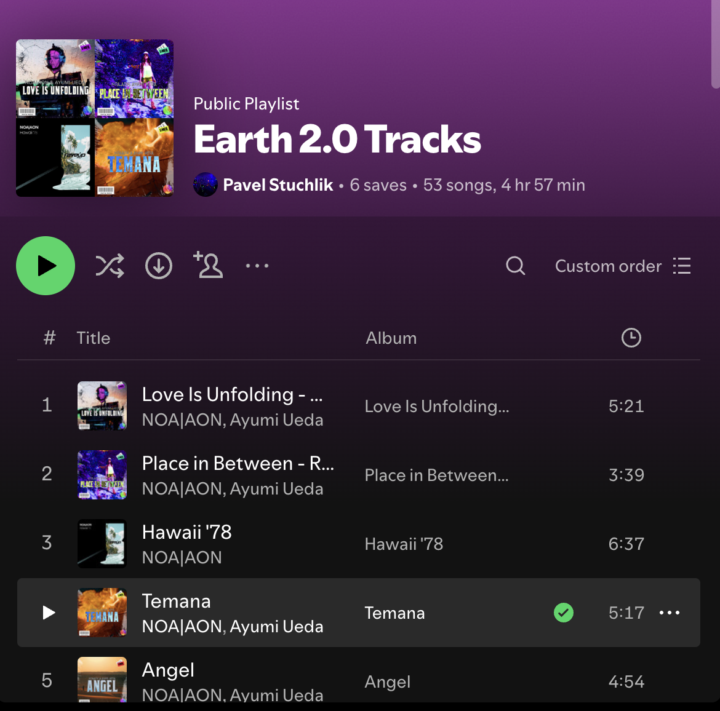The height and width of the screenshot is (711, 720).
Task: Select the Love Is Unfolding track title
Action: click(x=232, y=394)
